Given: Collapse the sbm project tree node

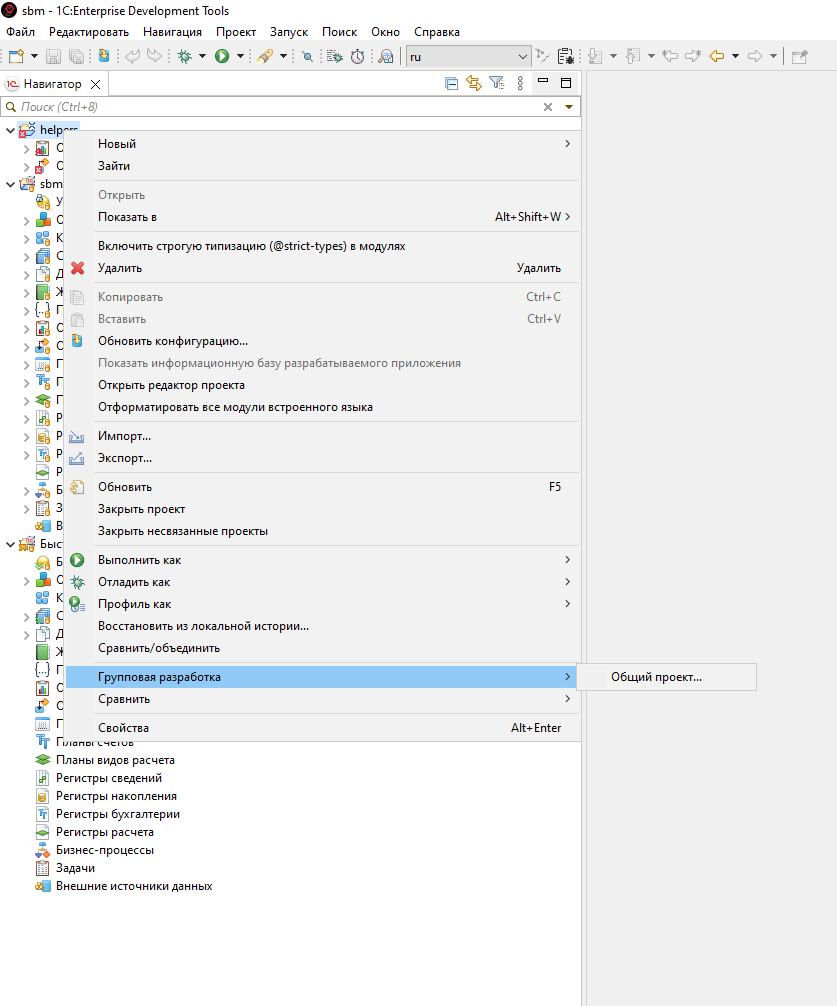Looking at the screenshot, I should tap(10, 184).
